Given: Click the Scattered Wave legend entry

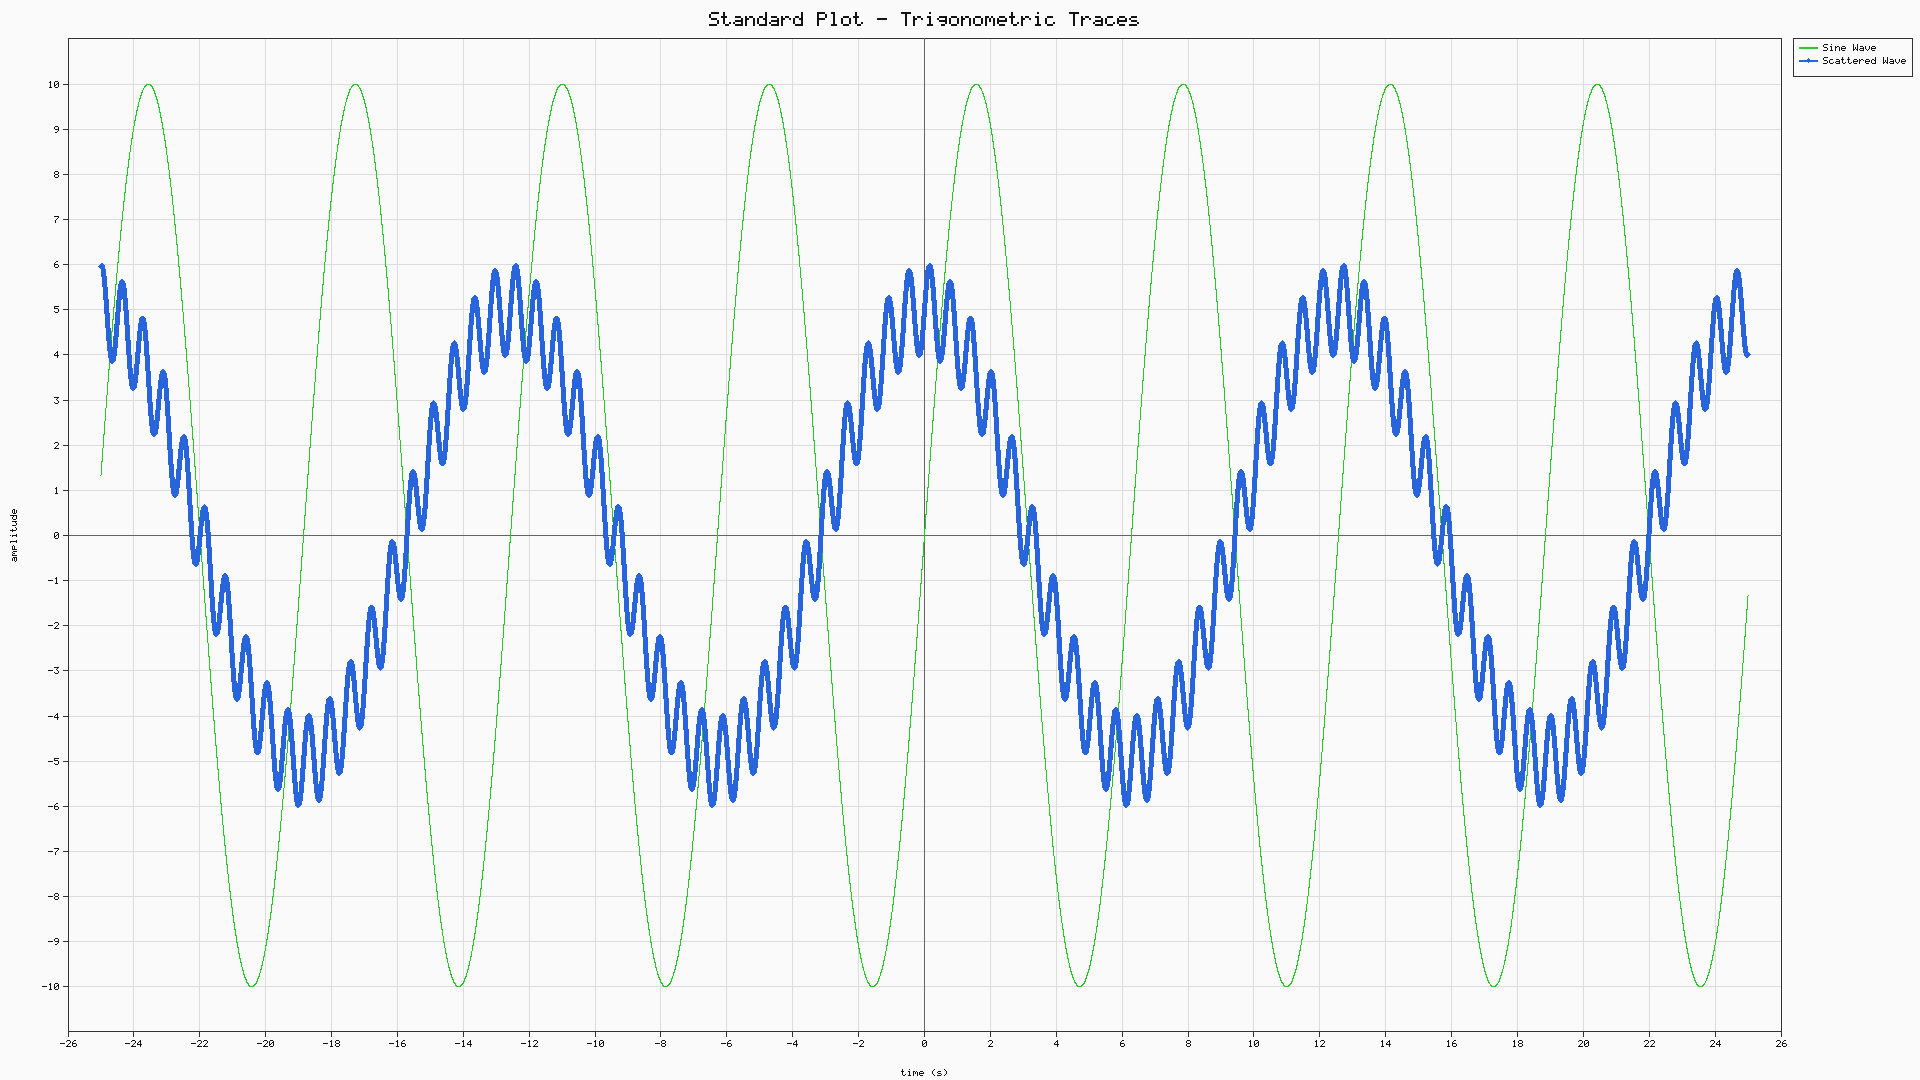Looking at the screenshot, I should (1853, 61).
